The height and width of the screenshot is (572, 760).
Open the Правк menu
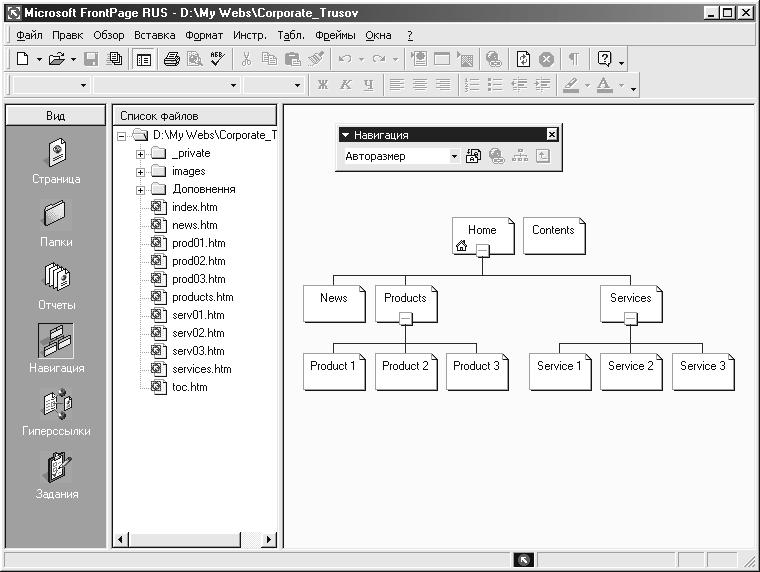pos(67,35)
